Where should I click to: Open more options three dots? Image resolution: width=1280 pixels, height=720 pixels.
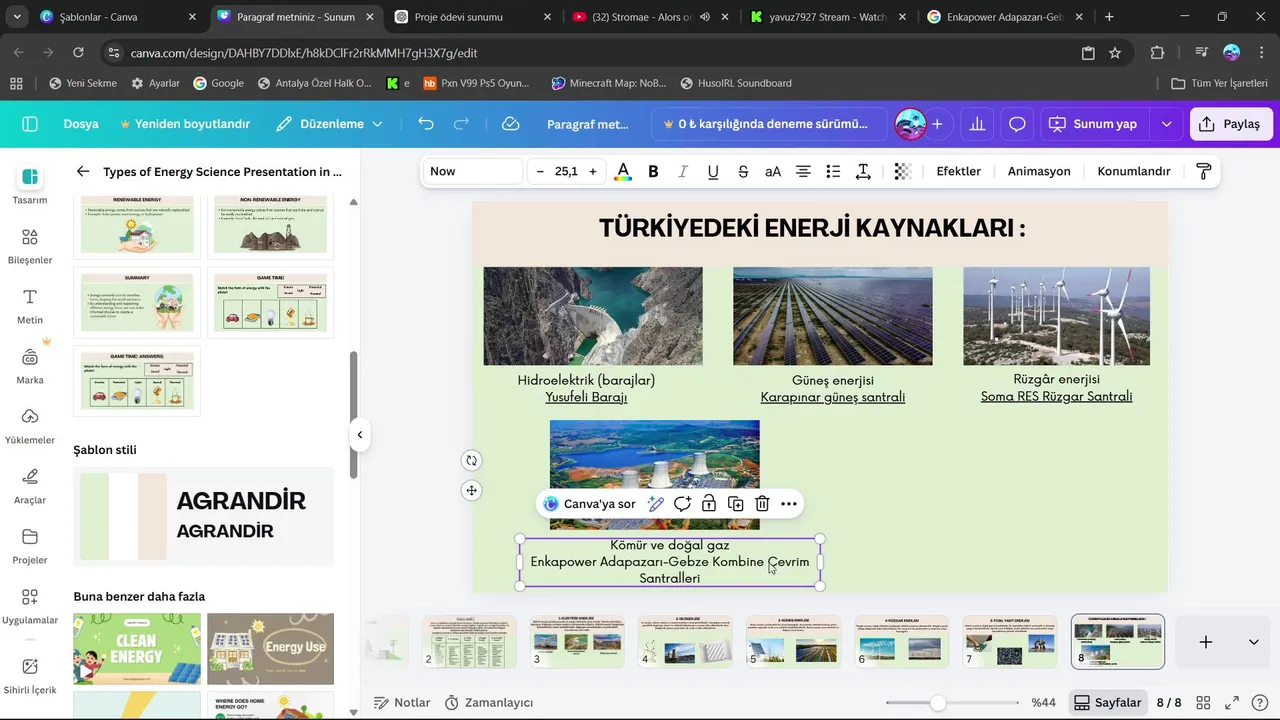pyautogui.click(x=789, y=504)
